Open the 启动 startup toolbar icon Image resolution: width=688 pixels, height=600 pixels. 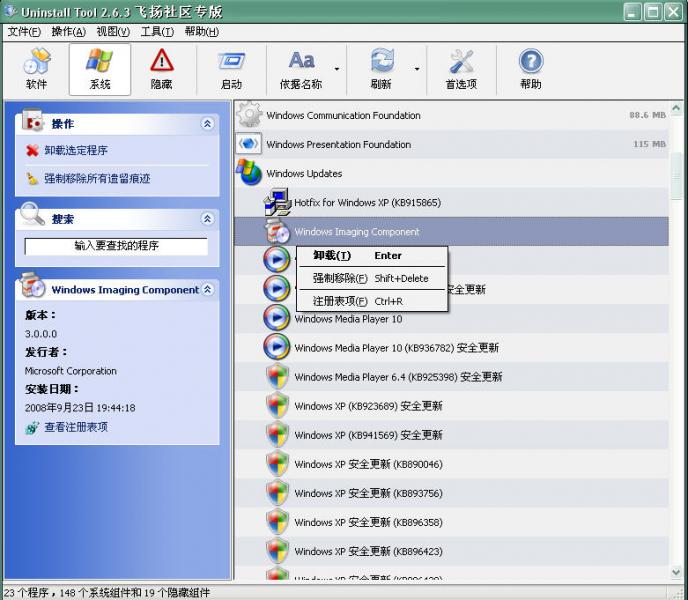coord(231,61)
